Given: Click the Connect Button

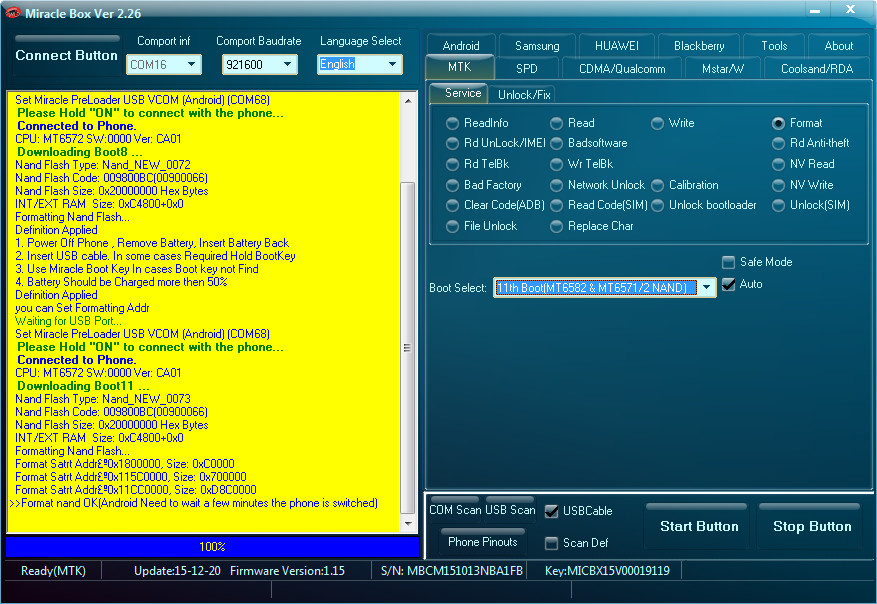Looking at the screenshot, I should (x=67, y=55).
